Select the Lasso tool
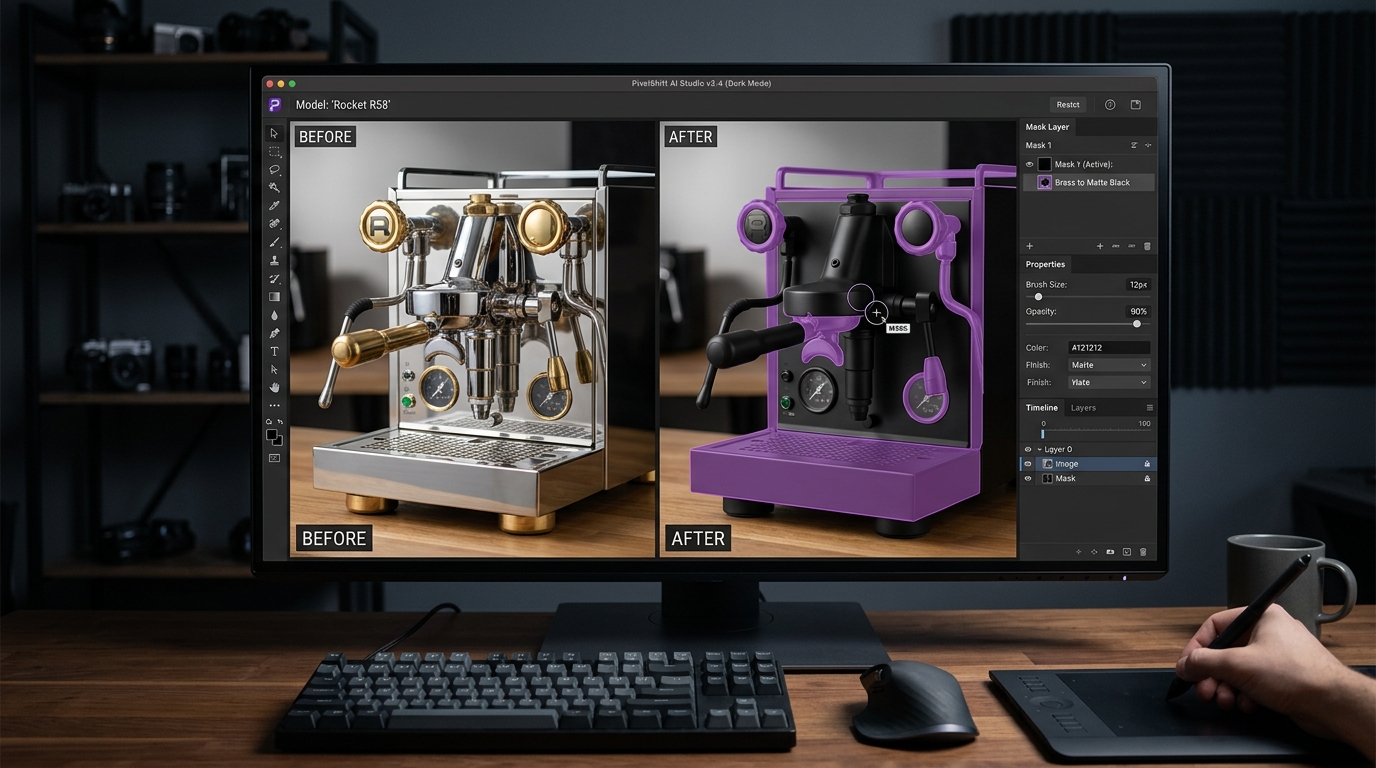Screen dimensions: 1376x768 click(274, 169)
